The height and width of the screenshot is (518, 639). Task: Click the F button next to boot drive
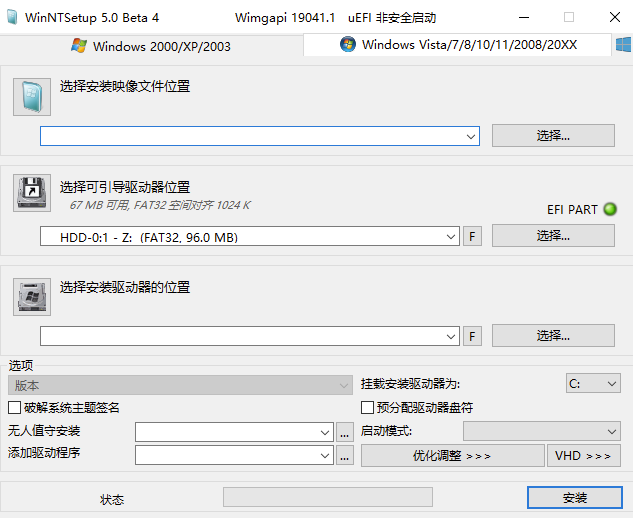coord(472,236)
